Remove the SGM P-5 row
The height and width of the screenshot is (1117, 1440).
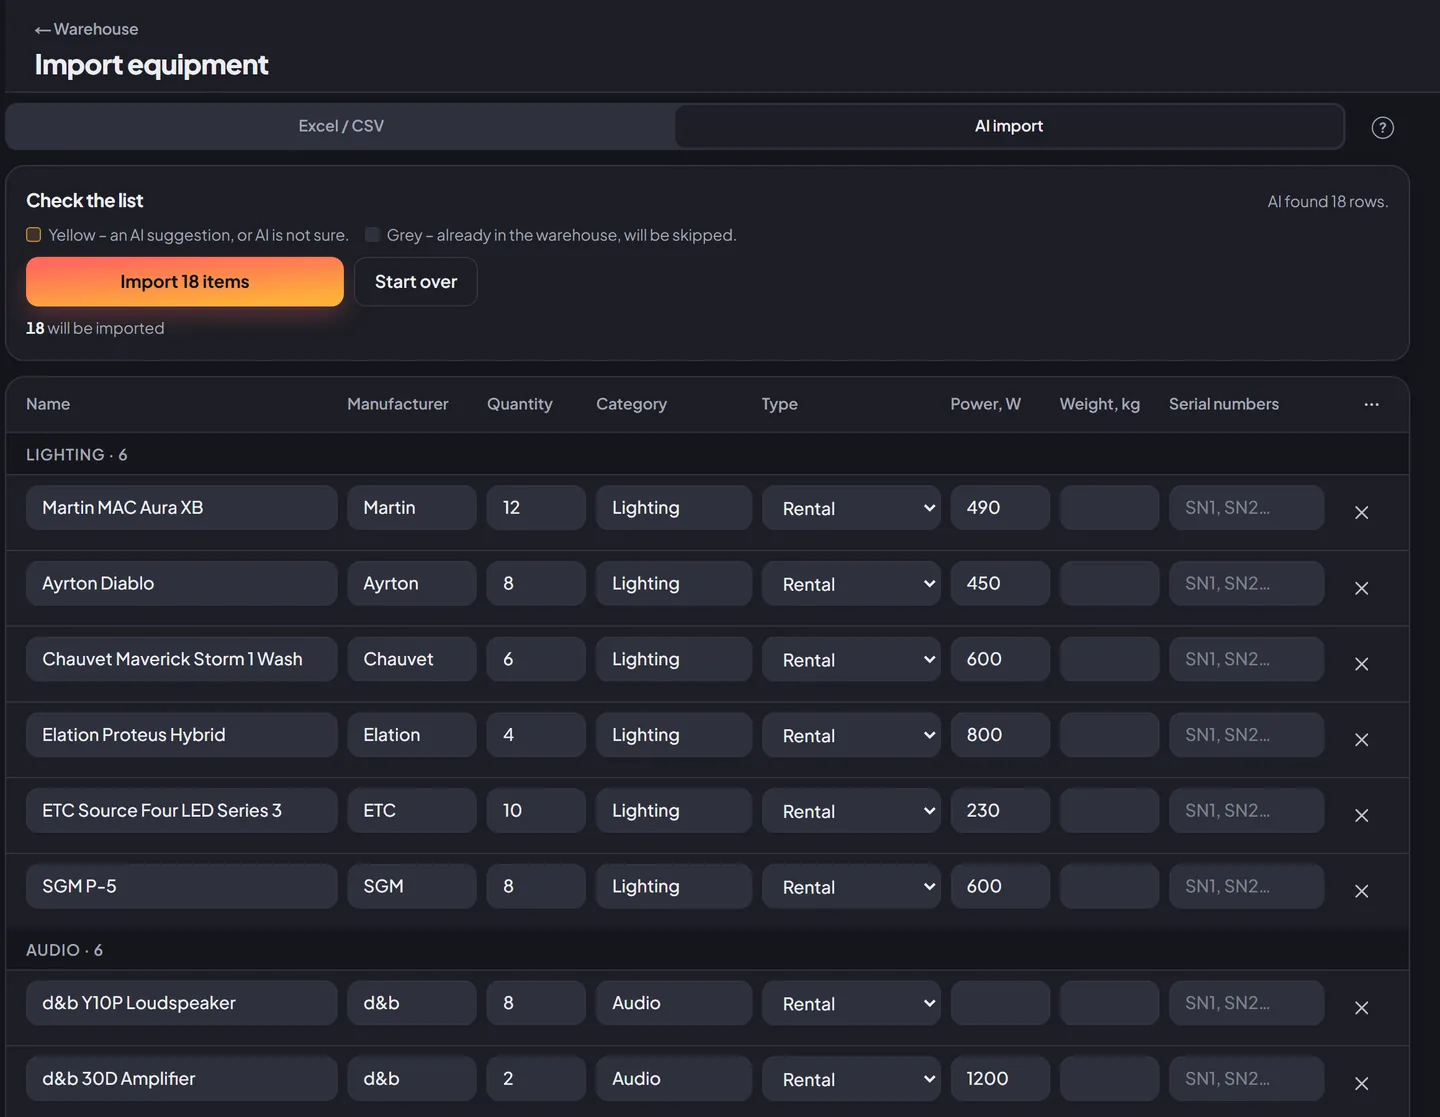click(x=1361, y=891)
